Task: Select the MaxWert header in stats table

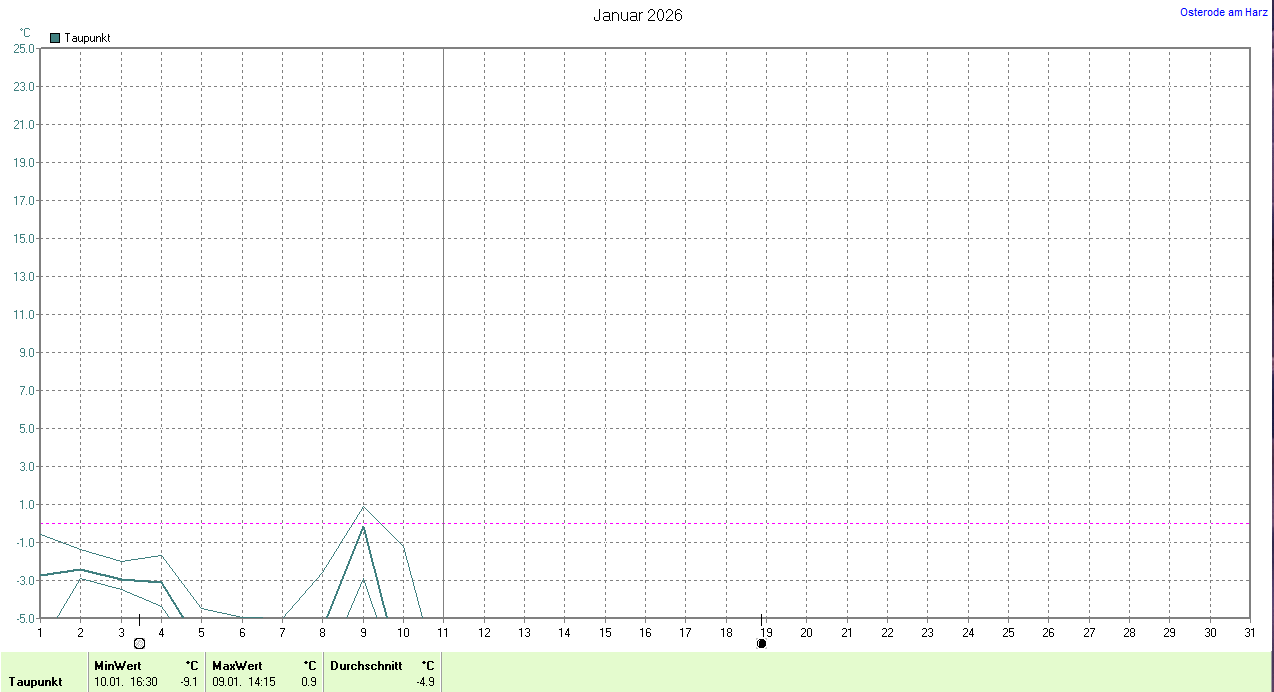Action: tap(237, 665)
